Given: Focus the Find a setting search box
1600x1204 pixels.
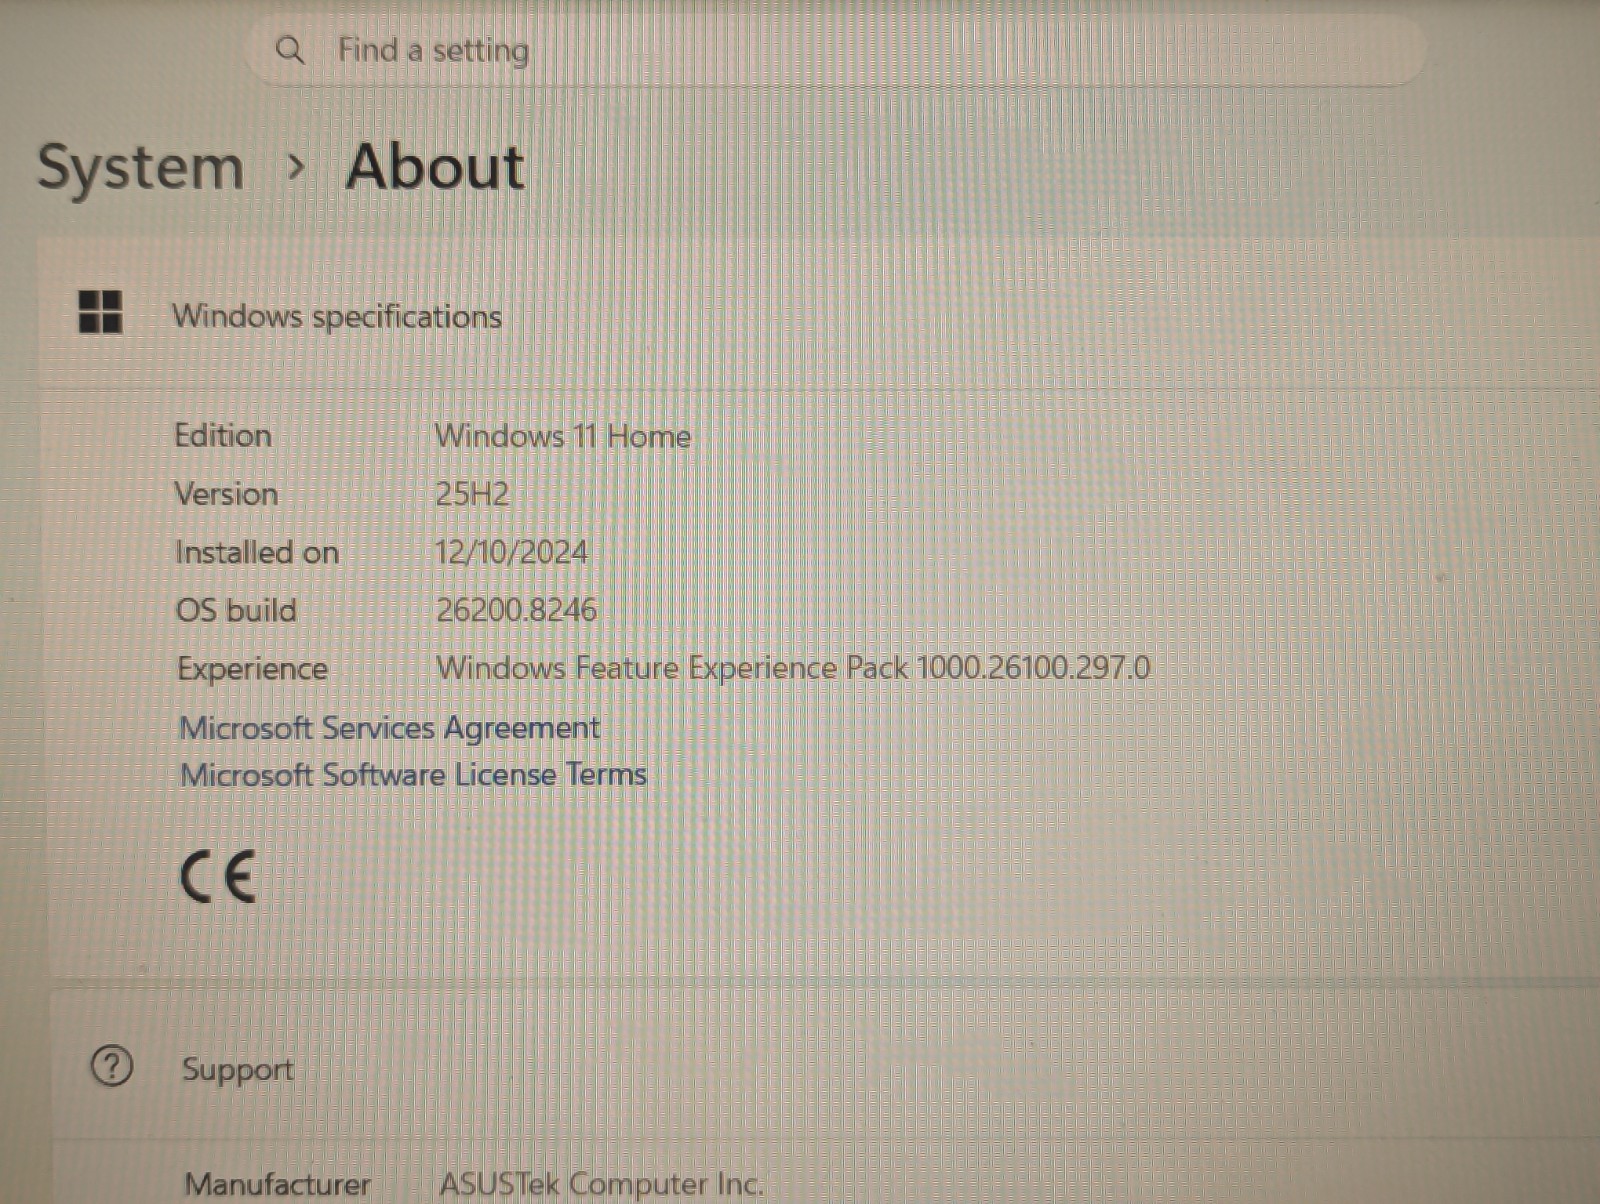Looking at the screenshot, I should pos(835,49).
